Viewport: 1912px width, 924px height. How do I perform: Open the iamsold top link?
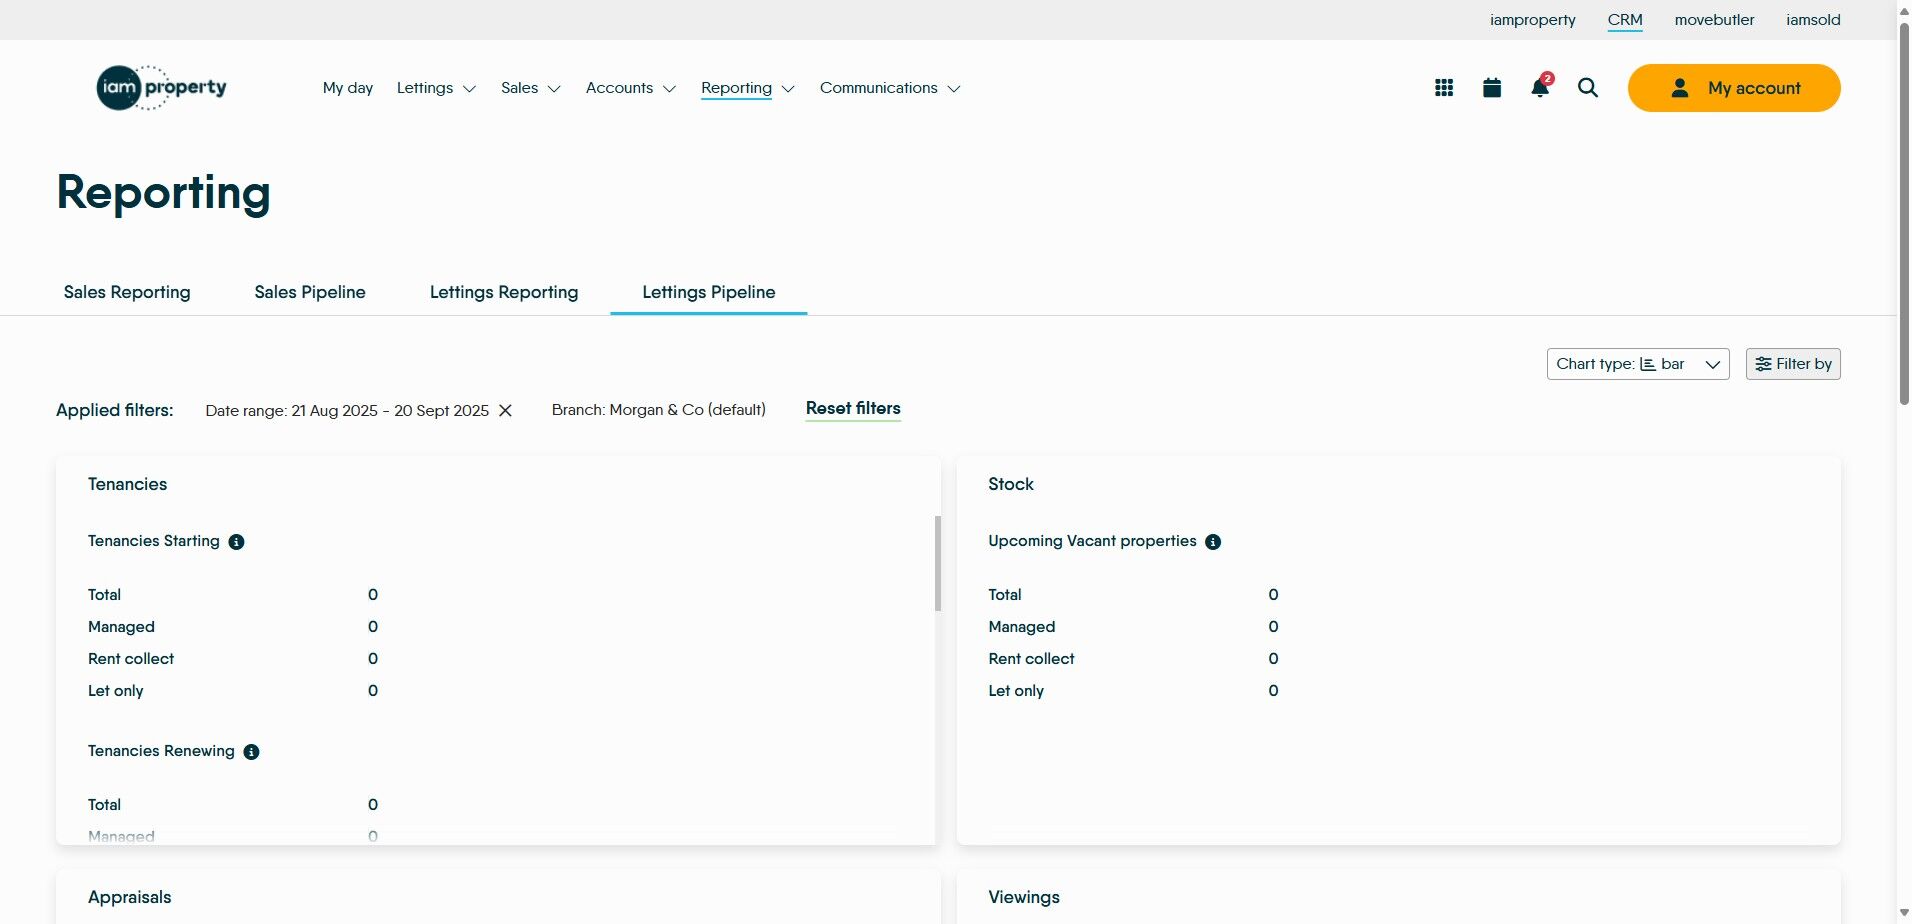point(1813,20)
